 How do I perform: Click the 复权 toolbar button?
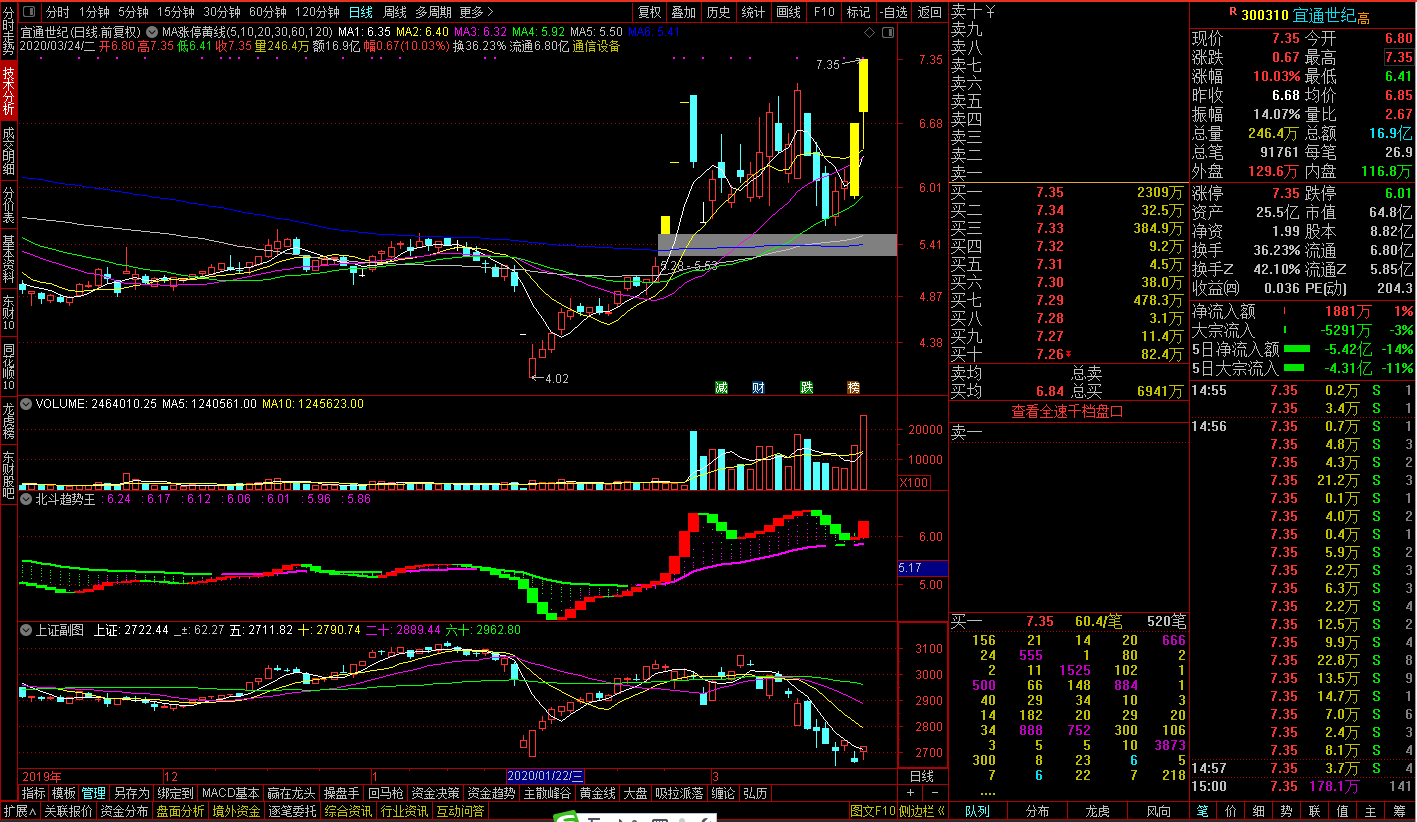650,12
